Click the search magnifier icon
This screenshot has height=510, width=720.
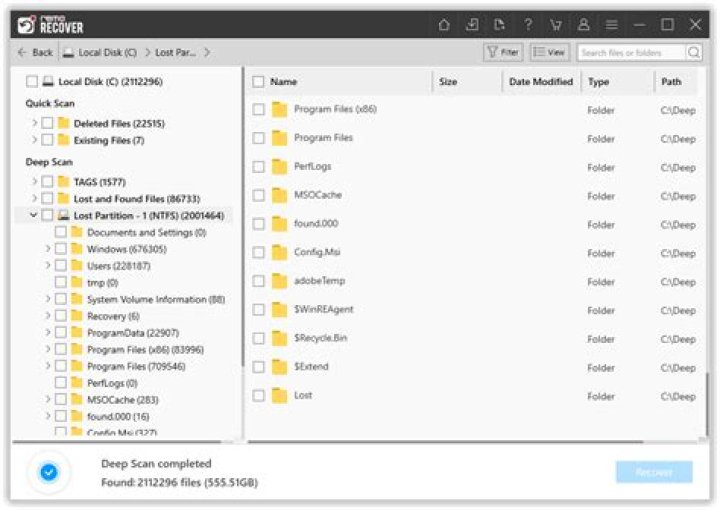click(x=693, y=52)
